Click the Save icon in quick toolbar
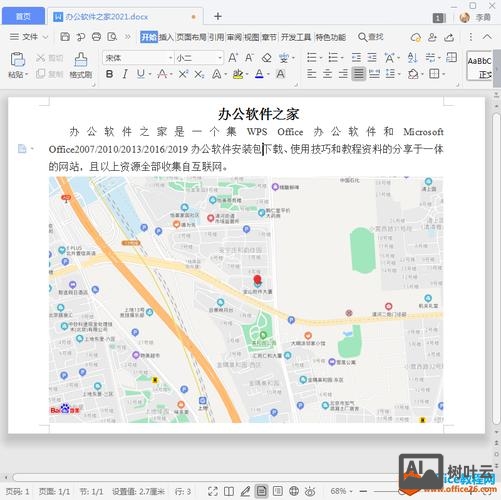This screenshot has width=501, height=500. tap(65, 36)
